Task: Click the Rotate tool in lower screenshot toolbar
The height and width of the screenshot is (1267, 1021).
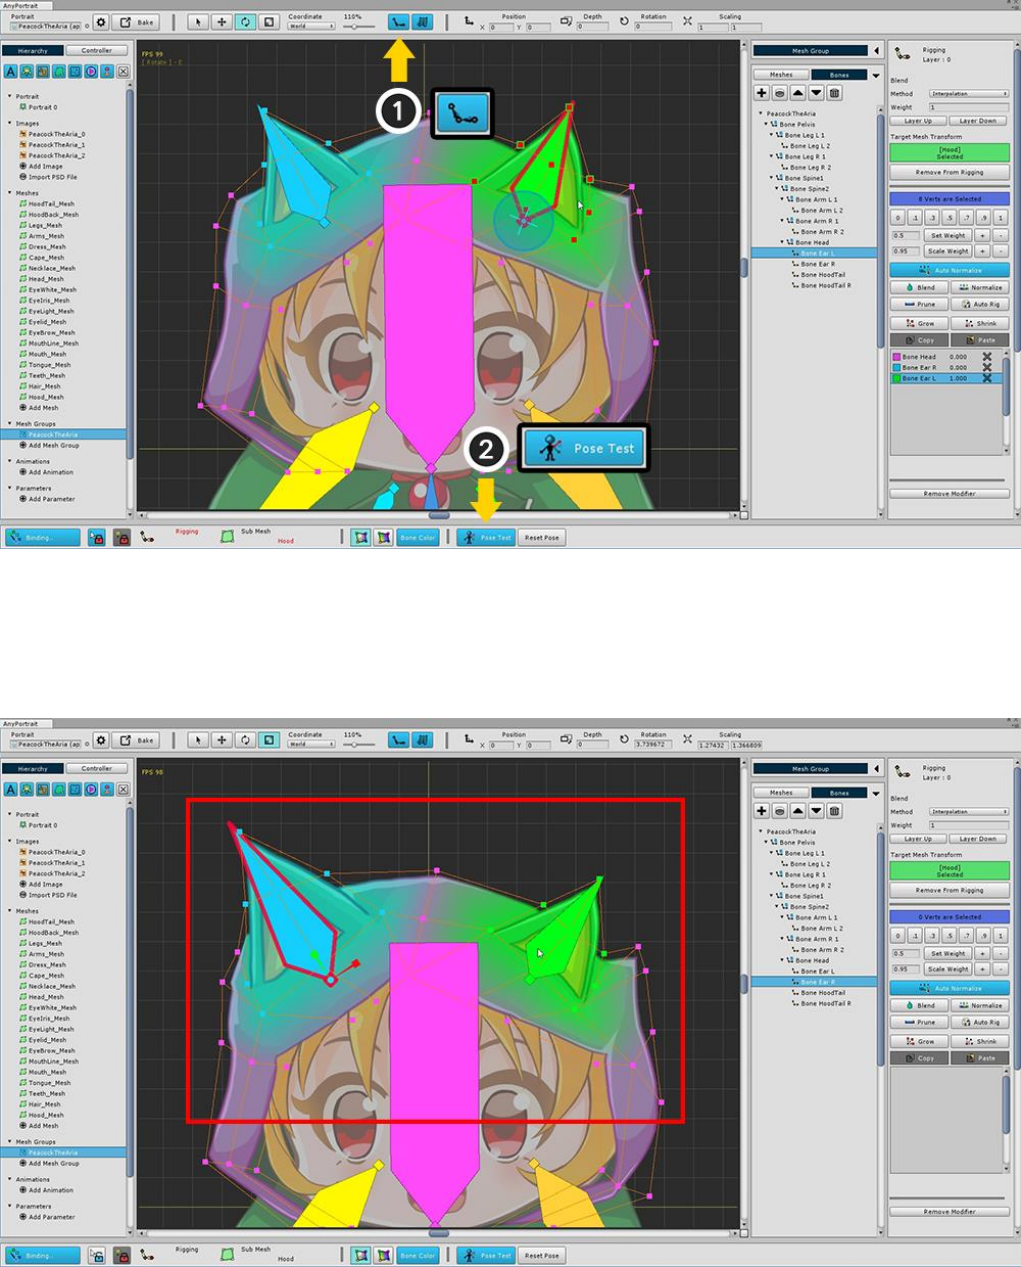Action: (246, 740)
